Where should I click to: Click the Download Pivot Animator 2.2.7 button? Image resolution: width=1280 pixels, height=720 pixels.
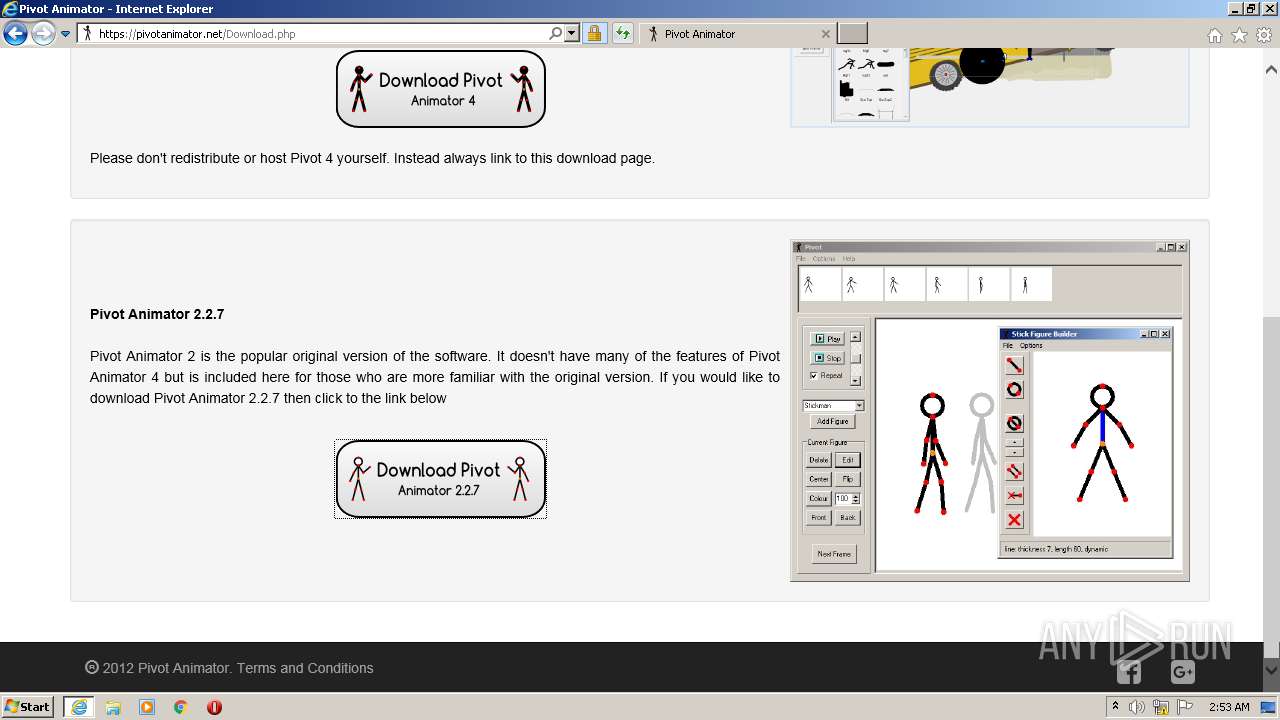tap(441, 479)
